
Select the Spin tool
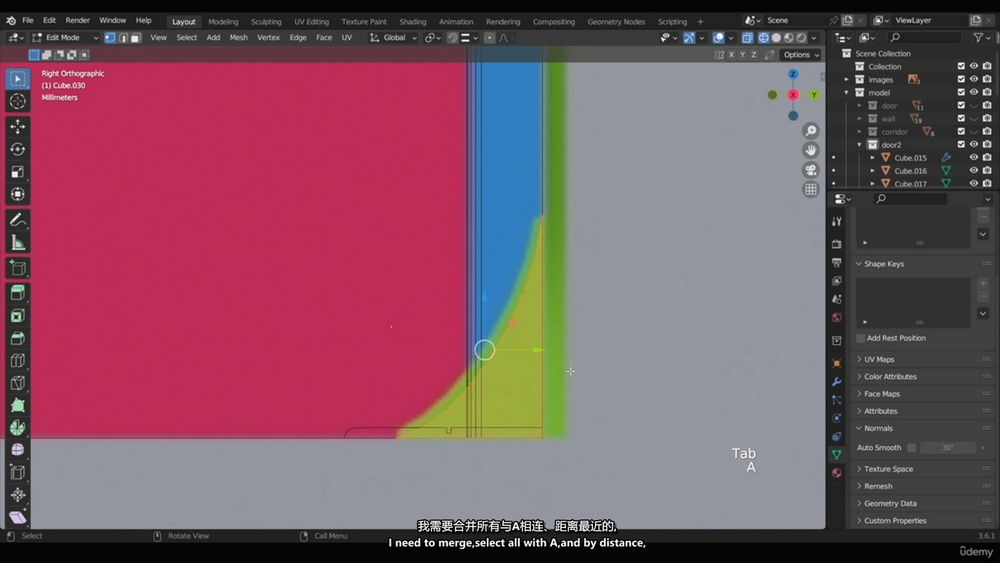(x=17, y=428)
